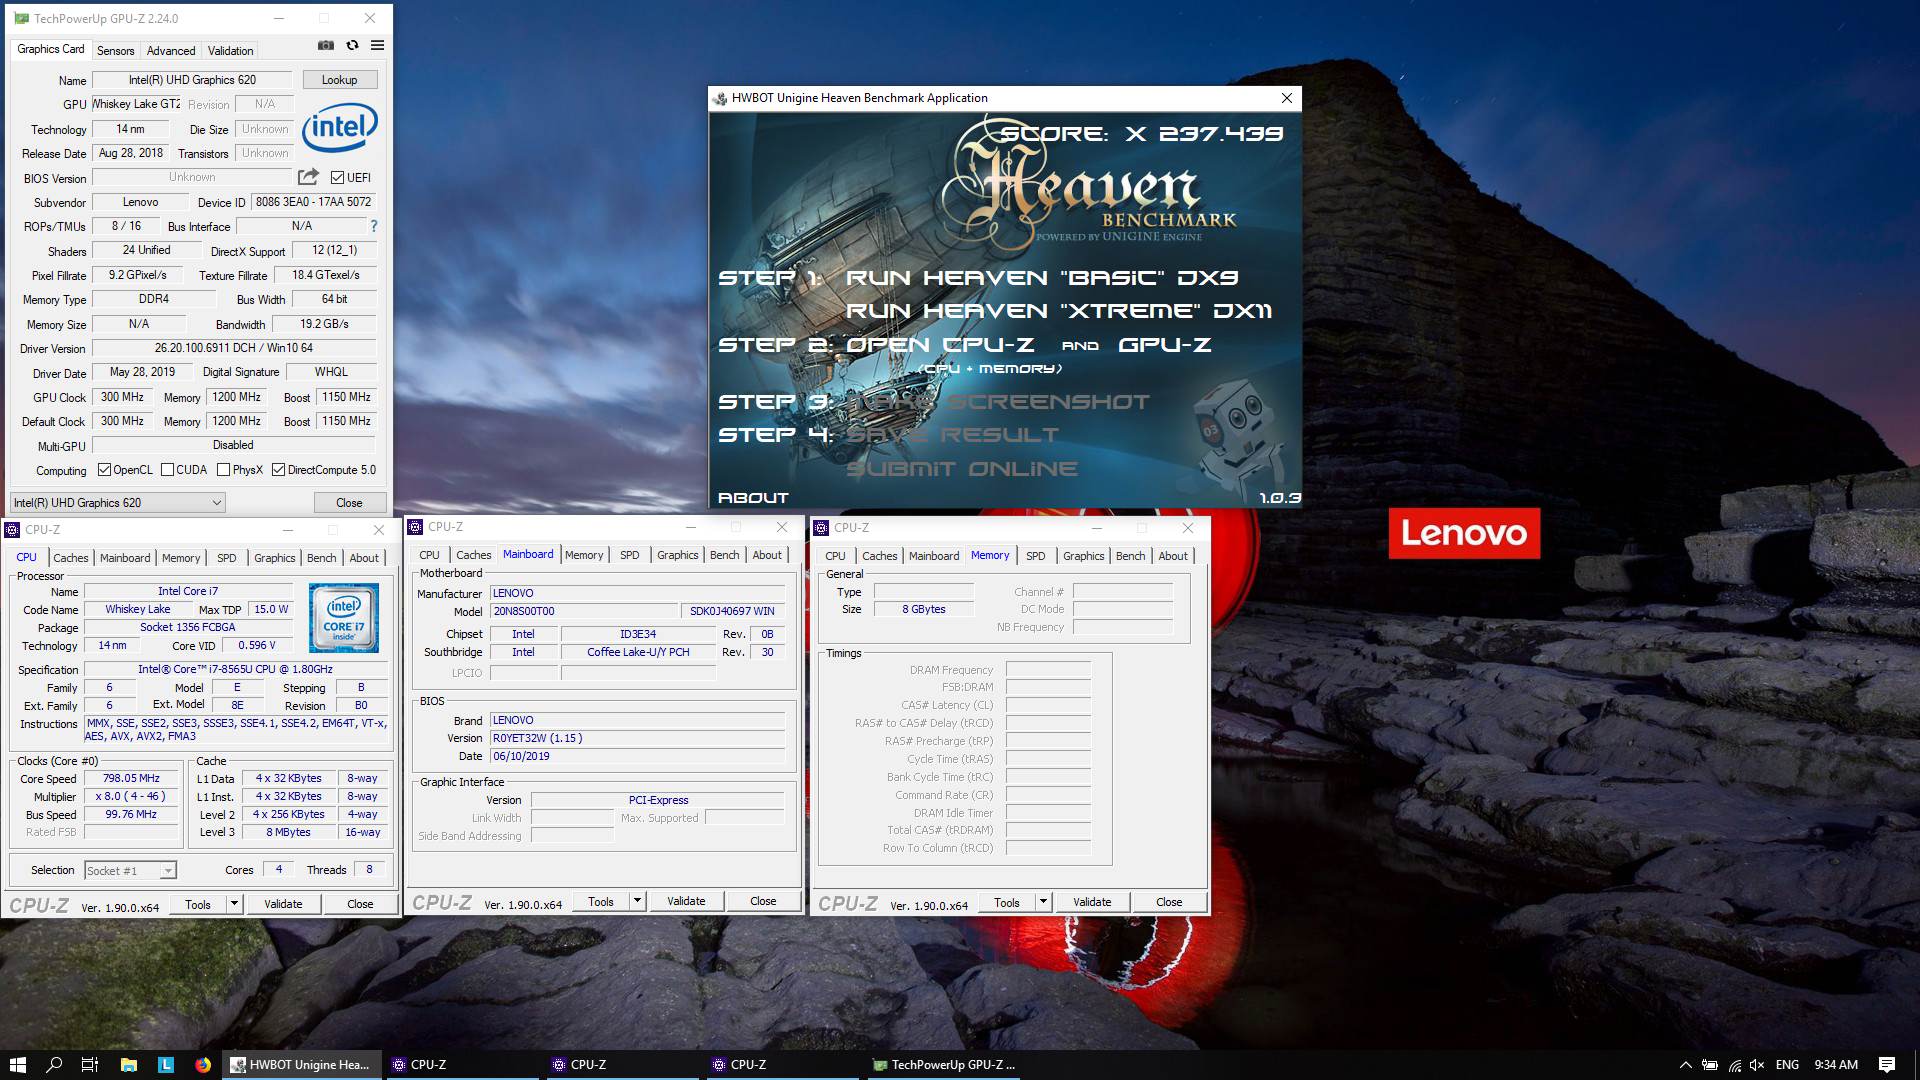
Task: Open About tab in the CPU-Z Mainboard window
Action: point(767,555)
